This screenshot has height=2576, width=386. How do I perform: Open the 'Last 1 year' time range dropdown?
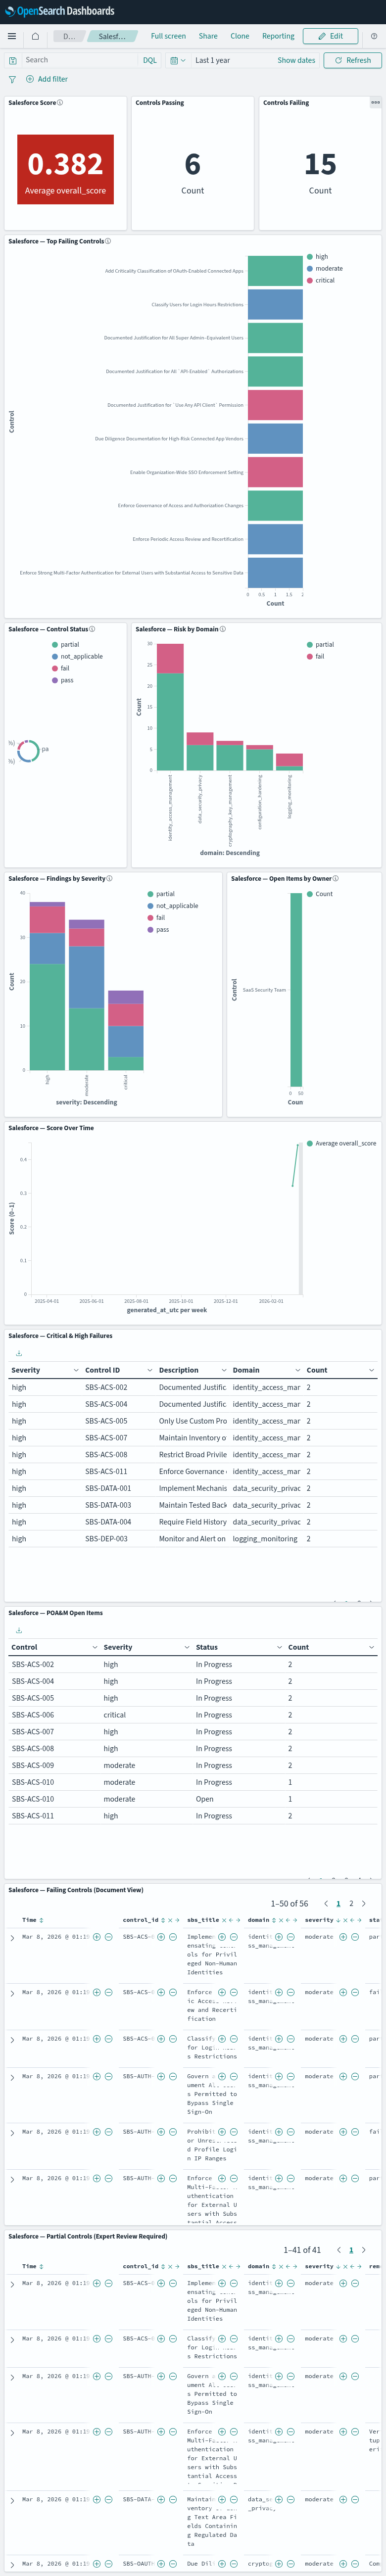(x=212, y=60)
